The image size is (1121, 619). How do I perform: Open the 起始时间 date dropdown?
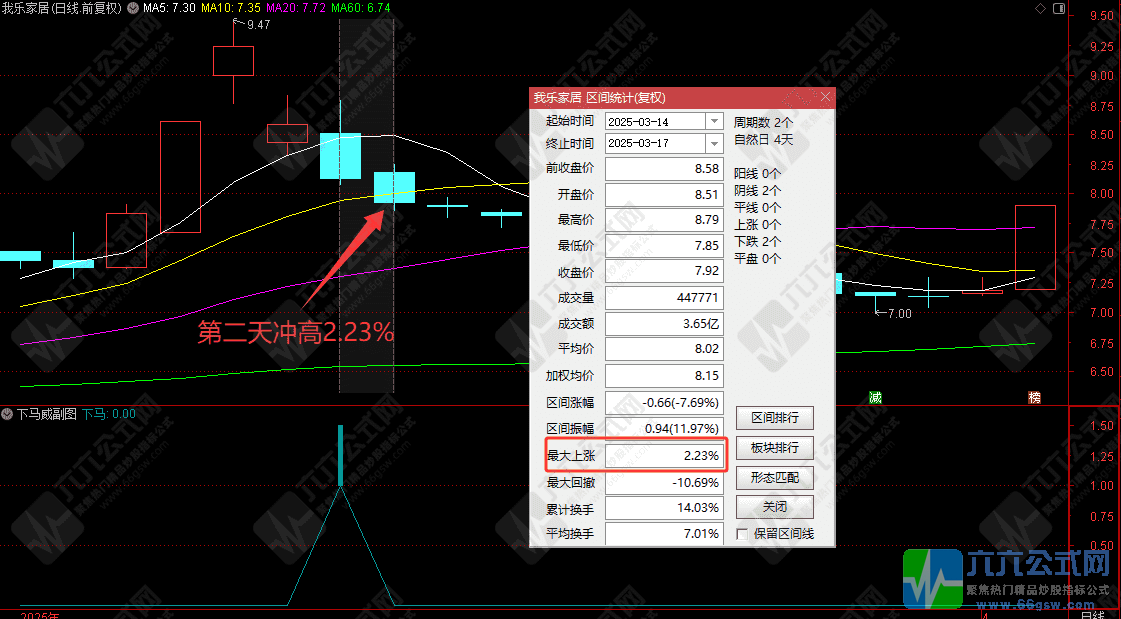[714, 120]
